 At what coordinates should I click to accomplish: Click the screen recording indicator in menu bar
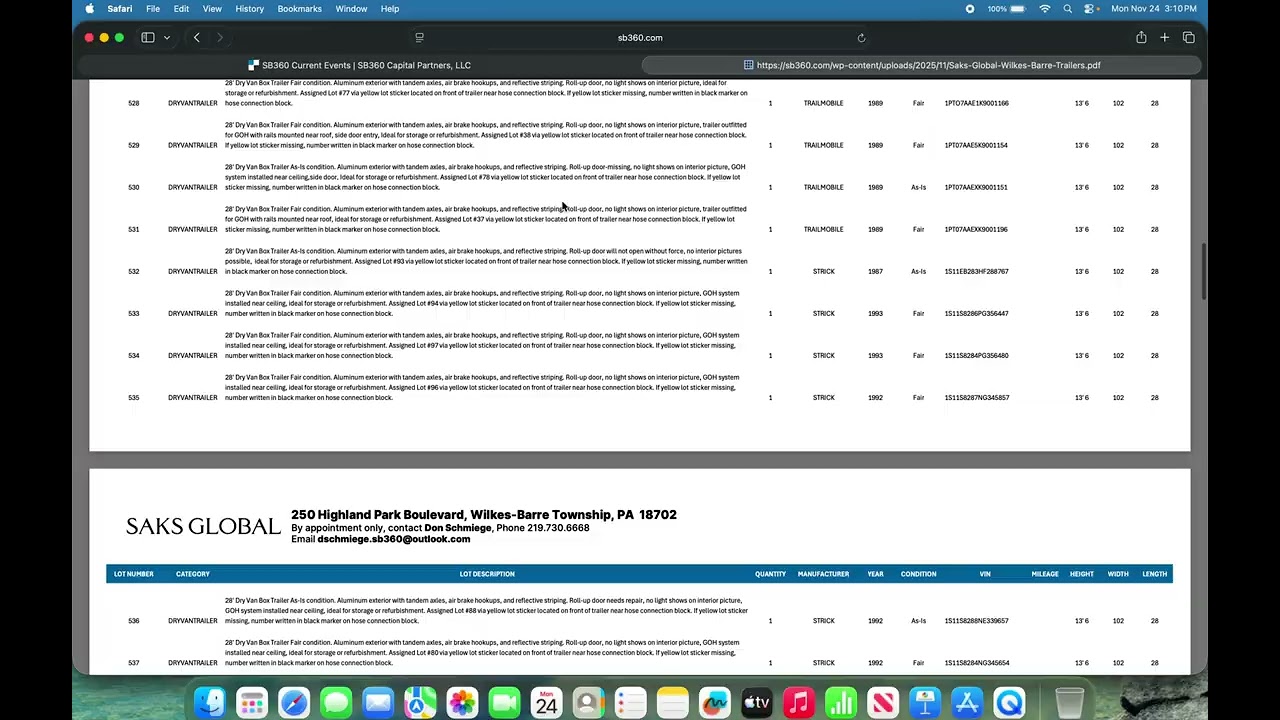click(x=969, y=9)
